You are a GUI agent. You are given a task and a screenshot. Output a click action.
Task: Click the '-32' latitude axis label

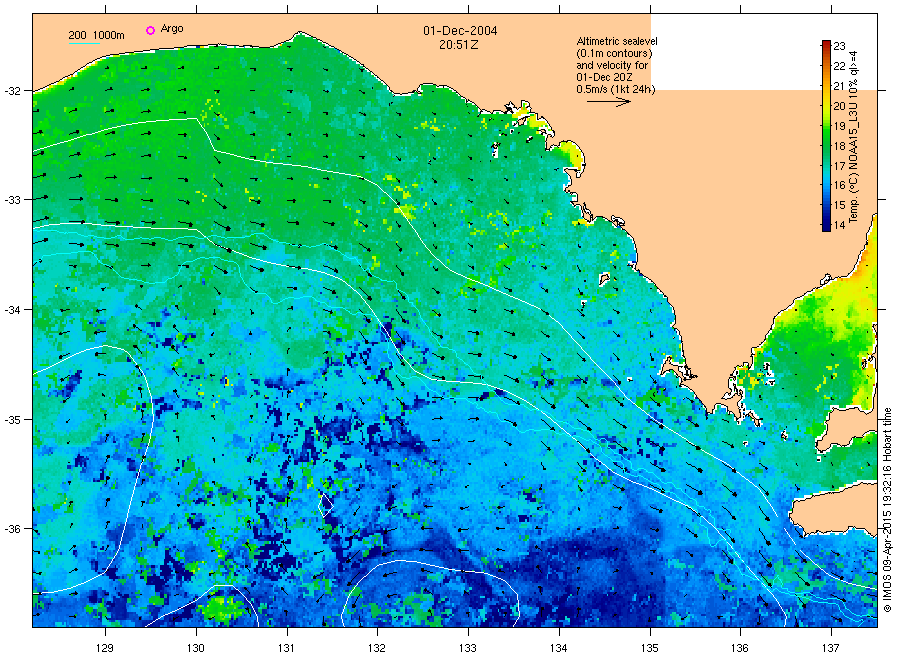[x=13, y=91]
